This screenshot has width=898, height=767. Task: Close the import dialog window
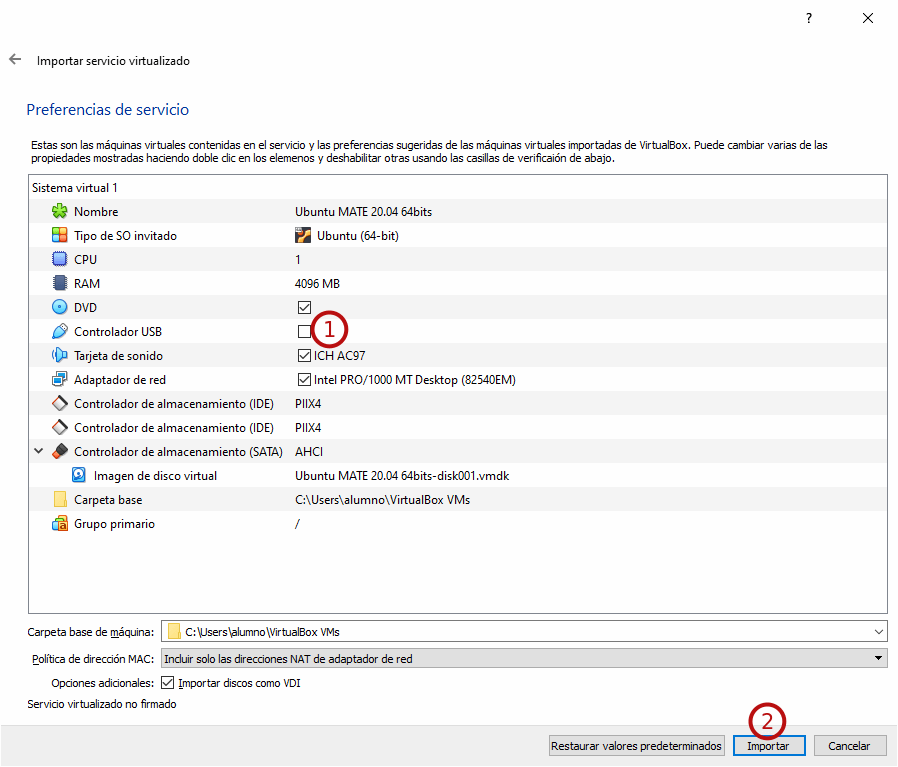(x=868, y=18)
